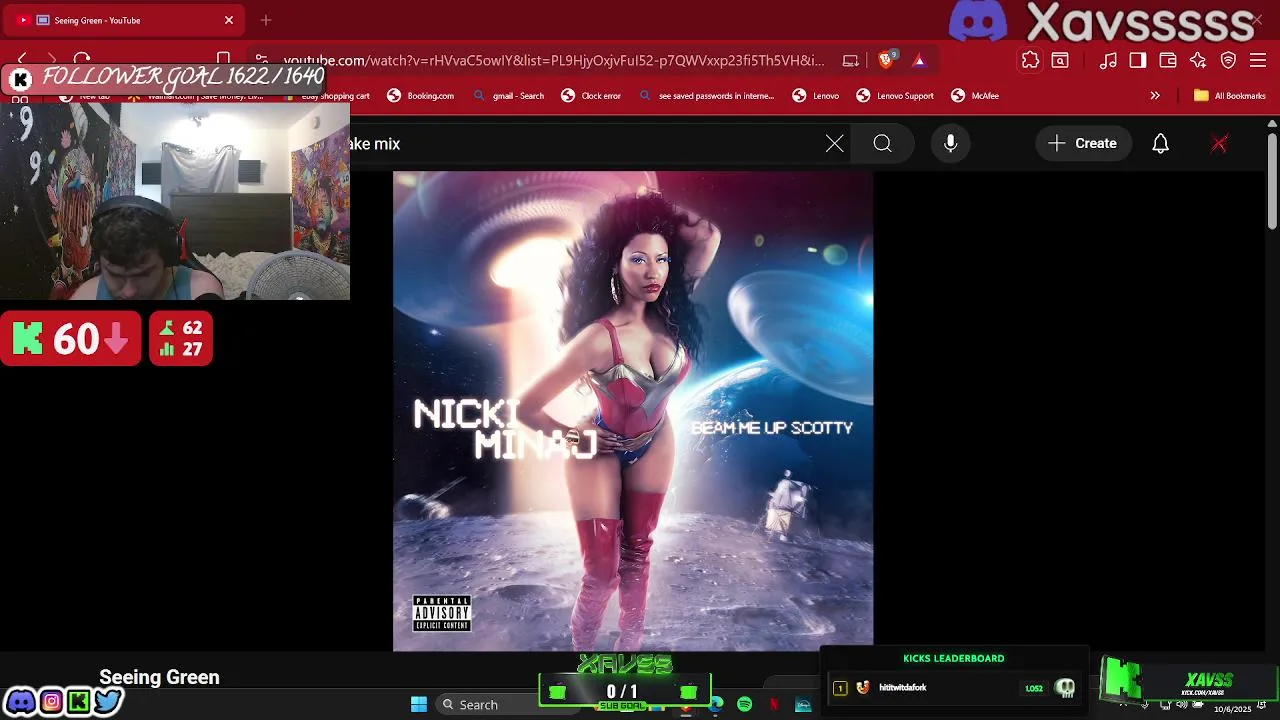1280x720 pixels.
Task: Open the Clock error bookmark
Action: tap(591, 96)
